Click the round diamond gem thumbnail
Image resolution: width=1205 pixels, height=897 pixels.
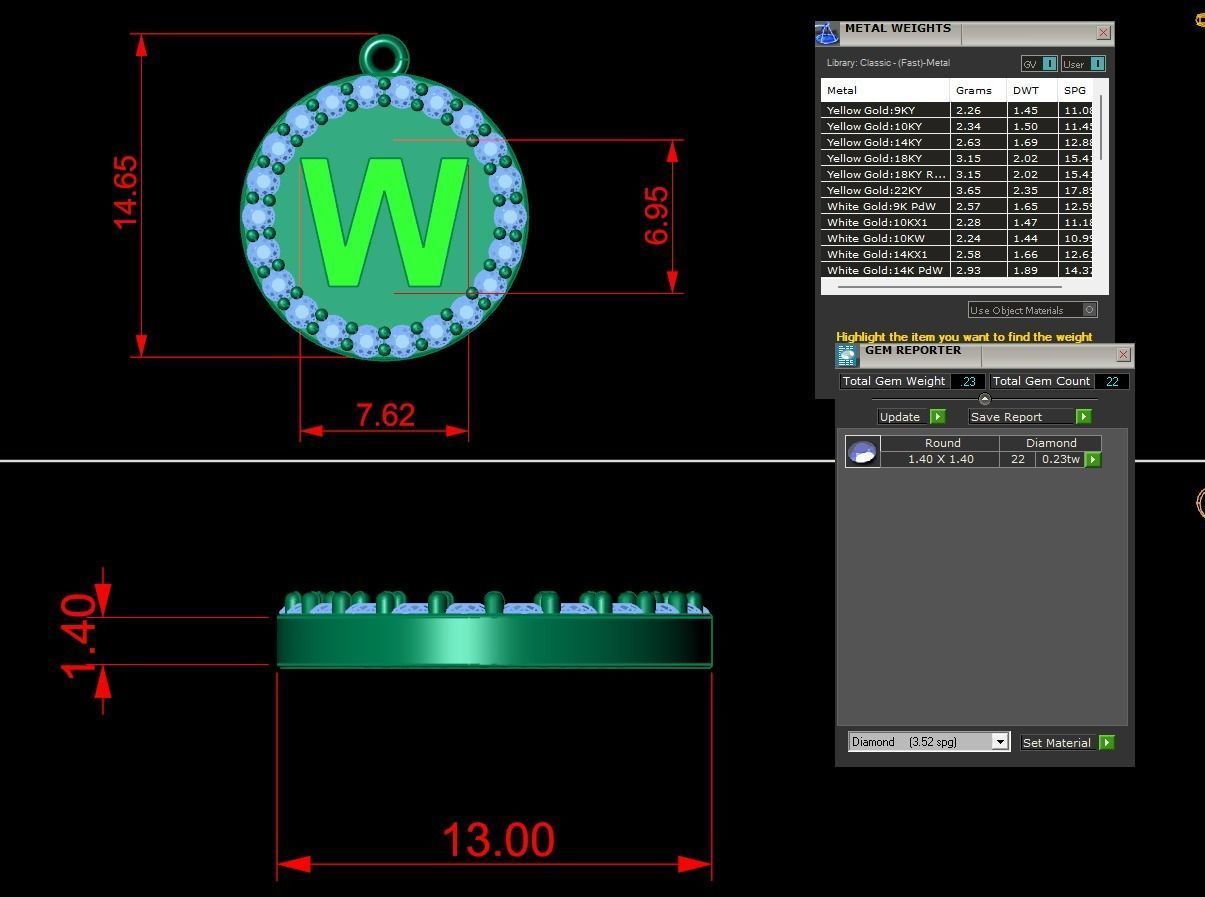(862, 451)
